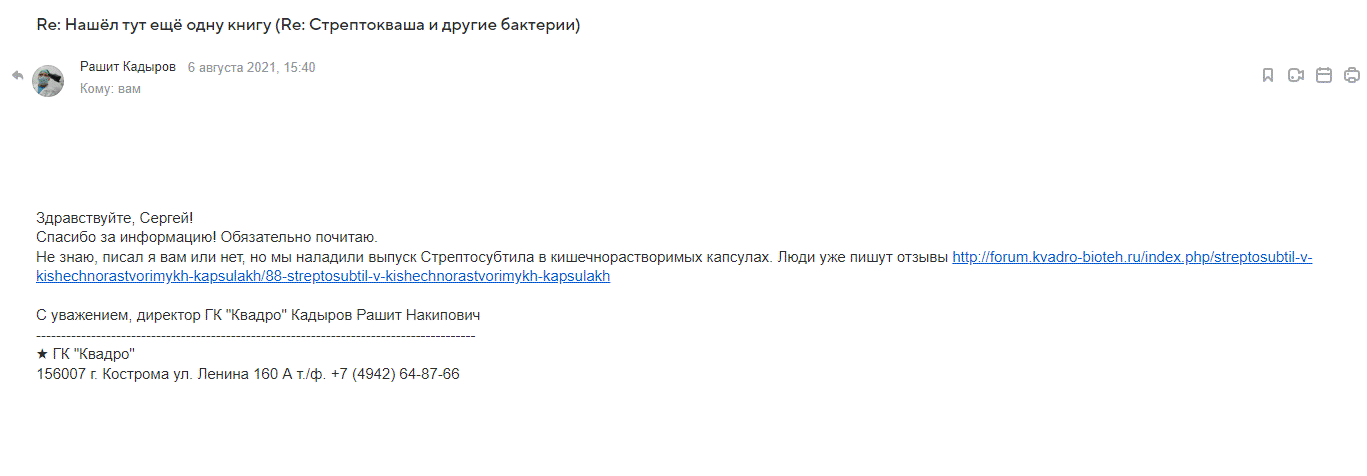Image resolution: width=1367 pixels, height=476 pixels.
Task: Print this email message
Action: tap(1352, 75)
